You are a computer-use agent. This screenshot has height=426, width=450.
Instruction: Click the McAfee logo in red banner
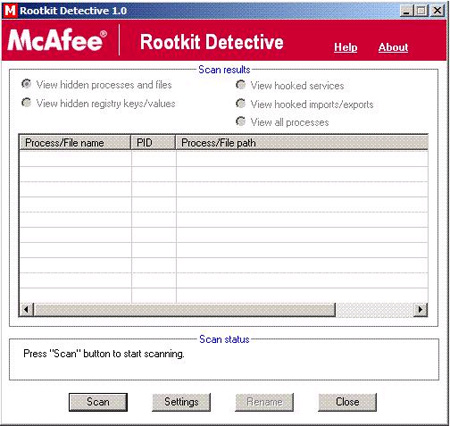point(57,40)
